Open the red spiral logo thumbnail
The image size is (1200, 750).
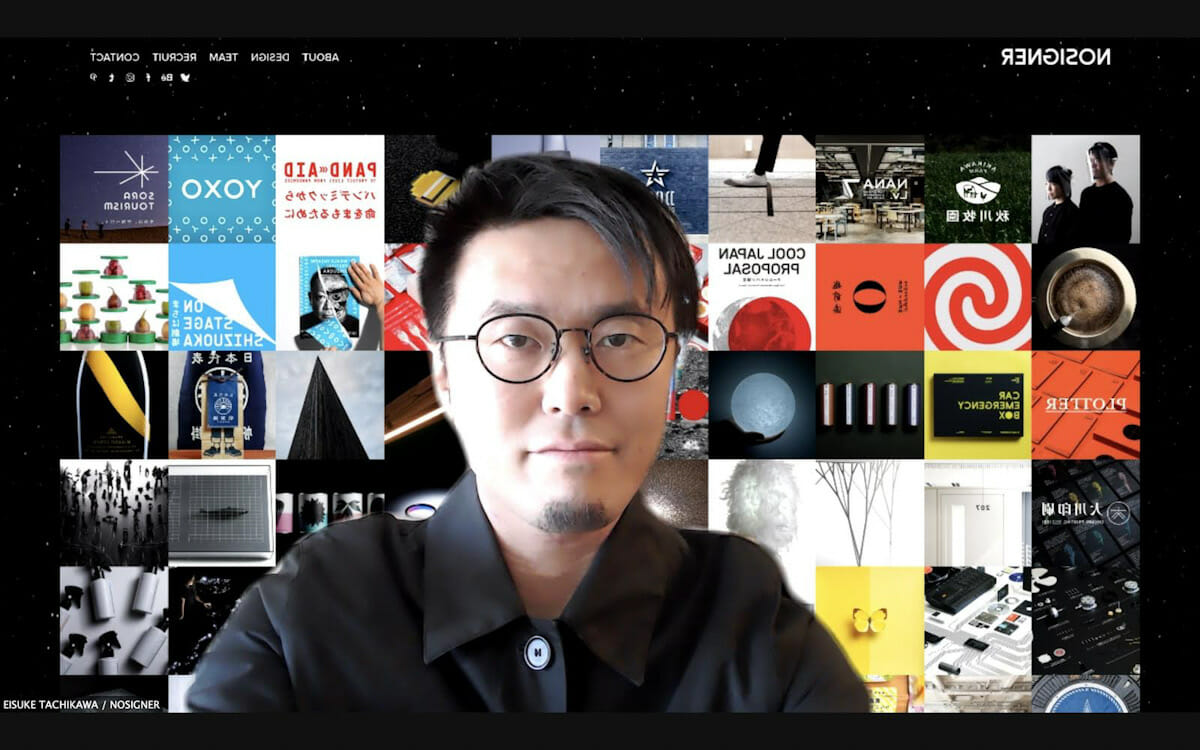[977, 297]
